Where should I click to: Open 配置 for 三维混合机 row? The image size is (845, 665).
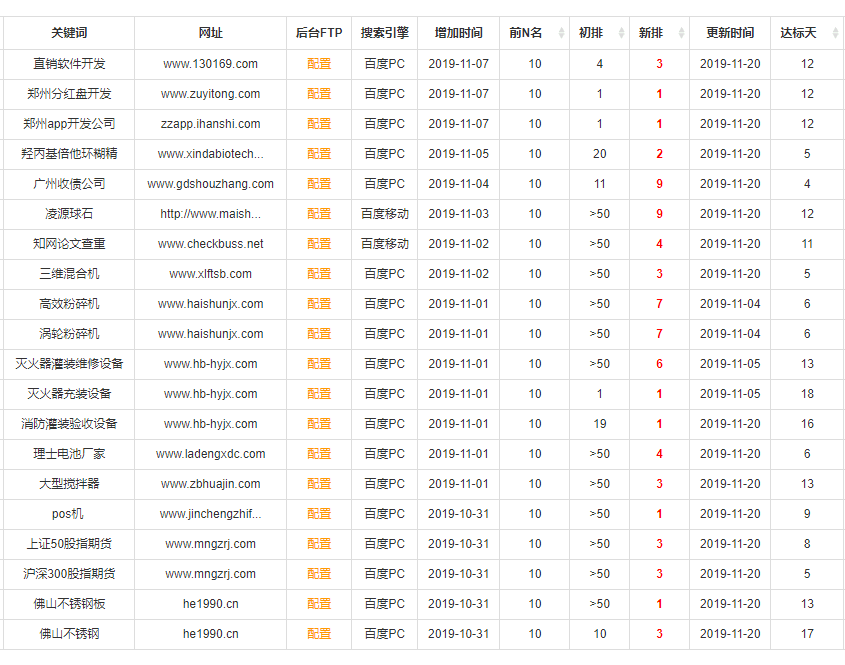(x=319, y=274)
